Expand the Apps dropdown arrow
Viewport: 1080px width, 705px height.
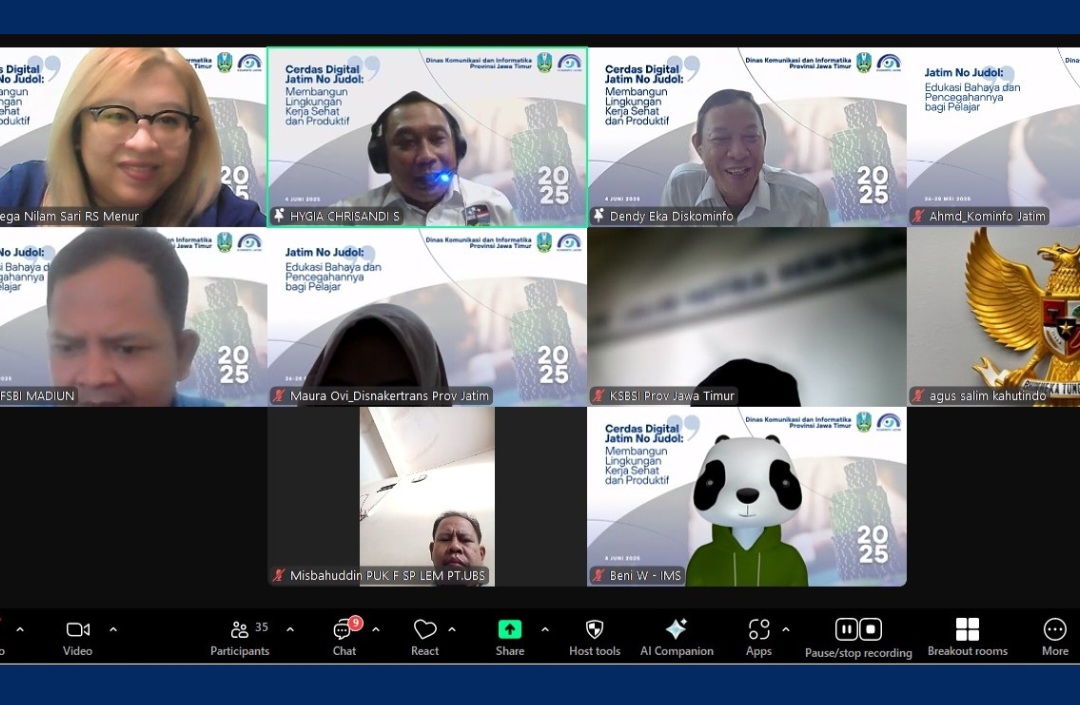point(786,630)
